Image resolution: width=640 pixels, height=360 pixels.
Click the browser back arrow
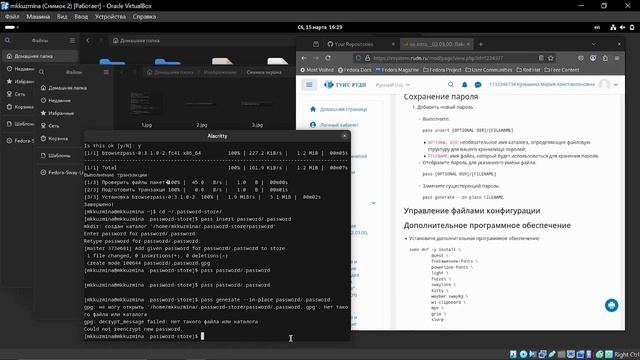(304, 58)
